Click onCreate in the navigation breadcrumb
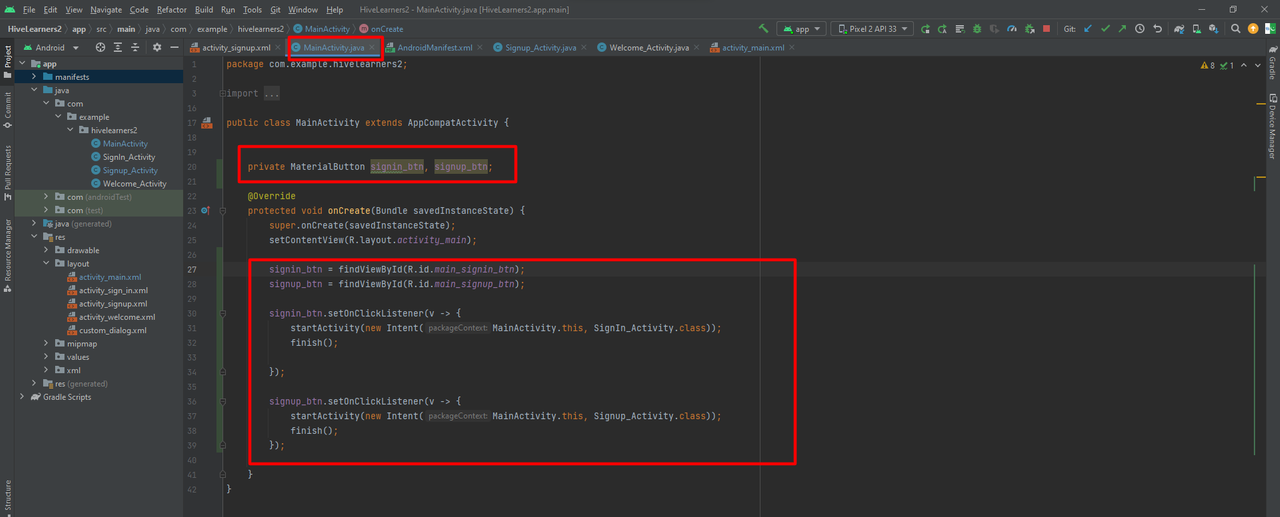Screen dimensions: 1280x517 [x=381, y=29]
